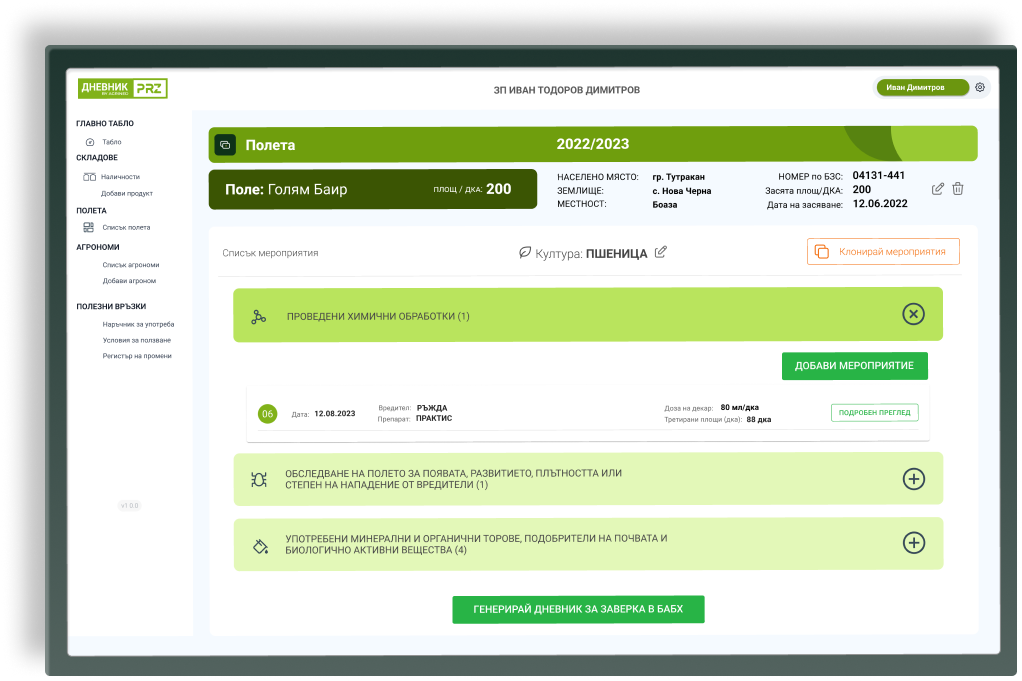Click the Табло home icon in sidebar
1022x681 pixels.
90,142
